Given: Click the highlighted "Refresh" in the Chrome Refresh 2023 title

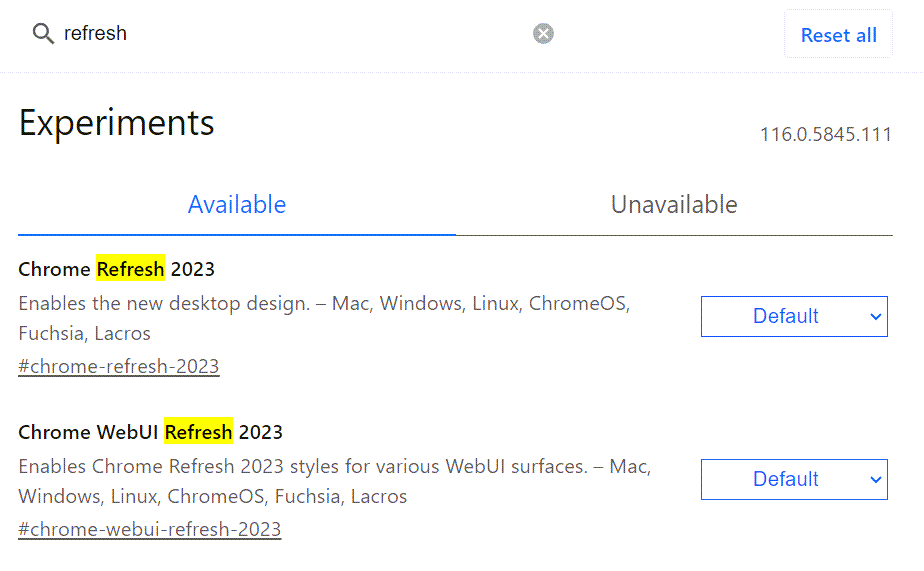Looking at the screenshot, I should pyautogui.click(x=130, y=269).
